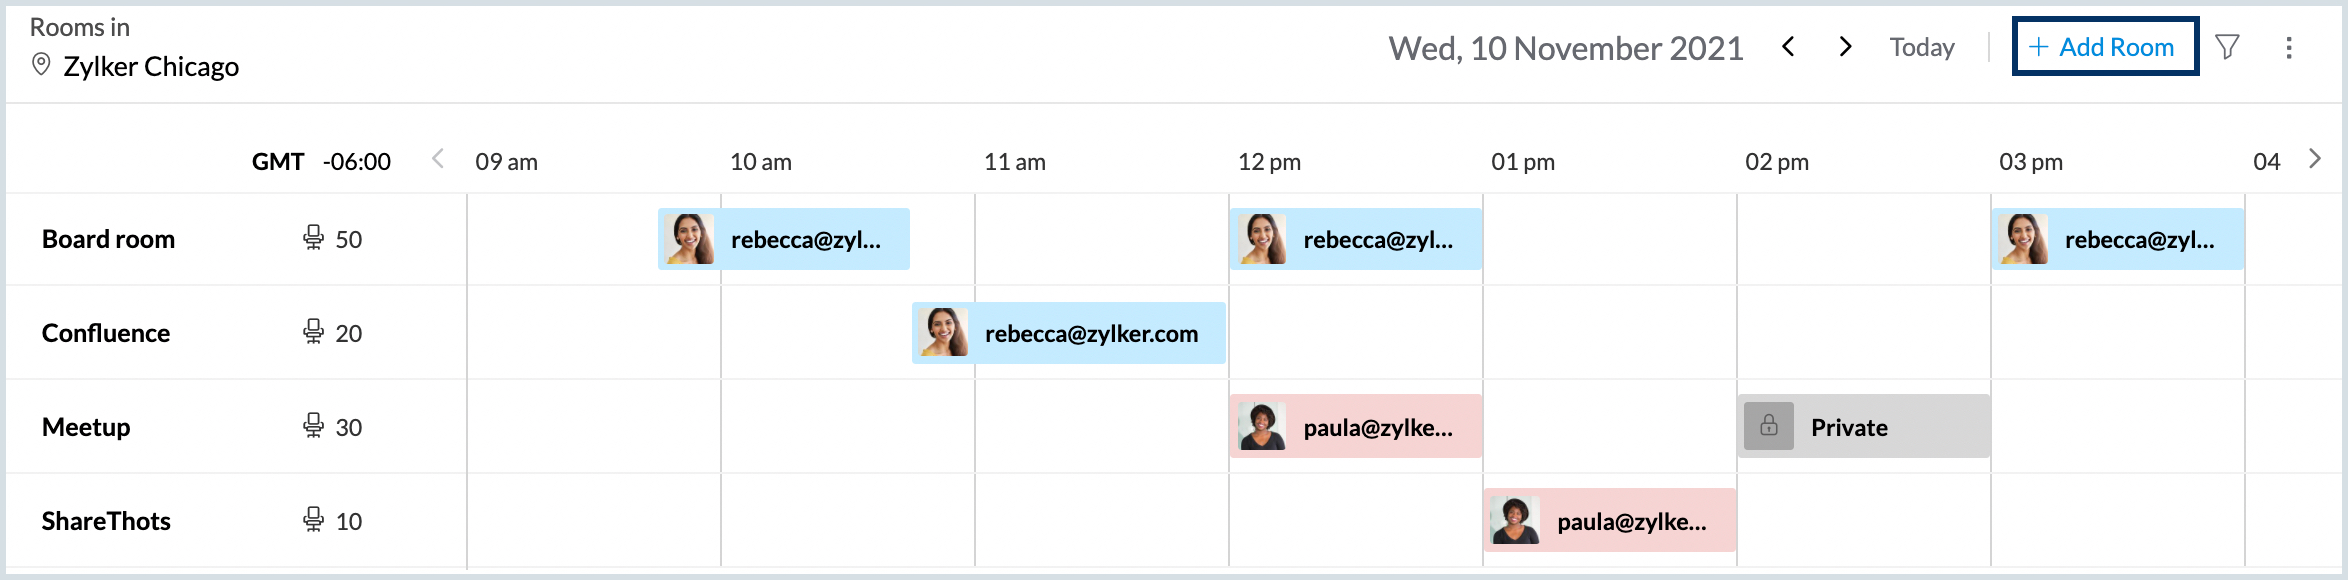Click the ShareThots capacity seat icon

coord(313,520)
